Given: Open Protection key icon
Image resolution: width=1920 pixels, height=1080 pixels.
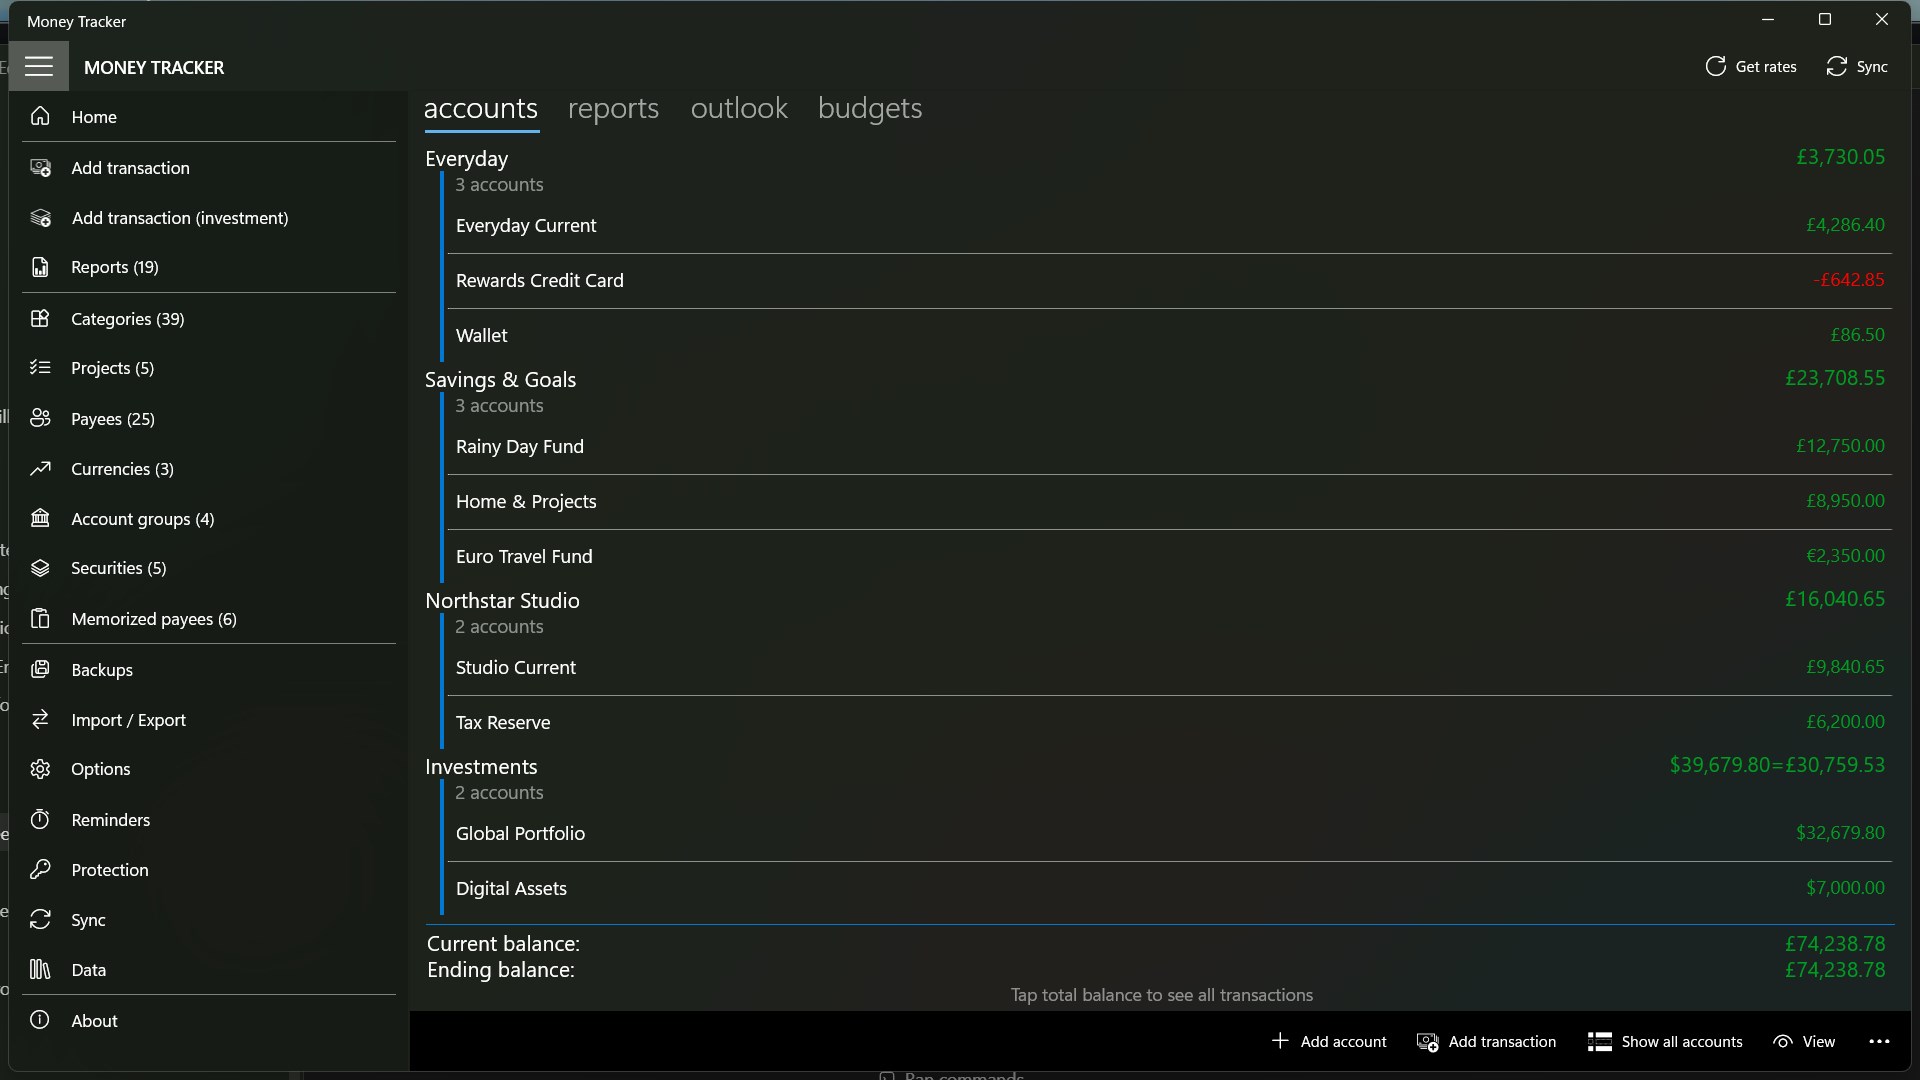Looking at the screenshot, I should (40, 870).
